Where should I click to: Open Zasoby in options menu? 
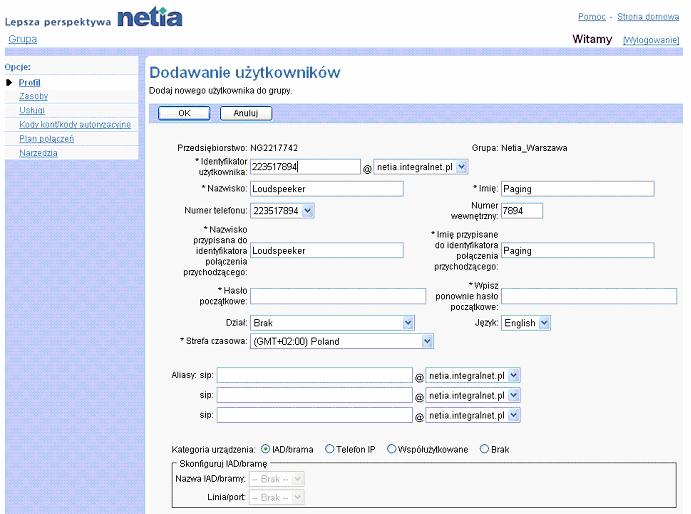(33, 96)
